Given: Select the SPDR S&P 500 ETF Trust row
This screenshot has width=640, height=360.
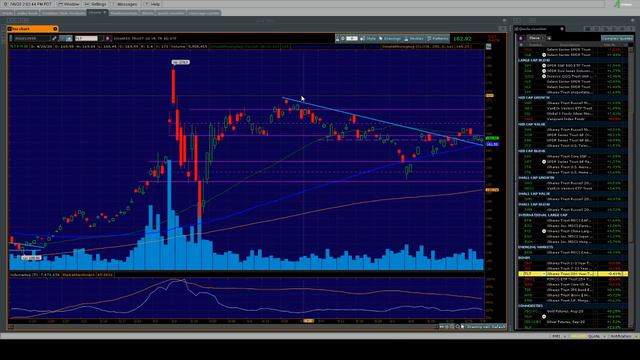Looking at the screenshot, I should 573,65.
